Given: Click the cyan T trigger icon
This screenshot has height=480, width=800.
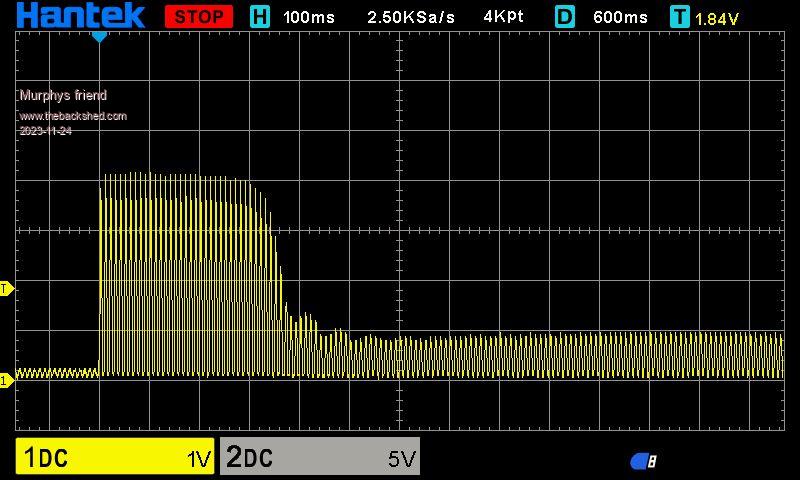Looking at the screenshot, I should [x=680, y=17].
